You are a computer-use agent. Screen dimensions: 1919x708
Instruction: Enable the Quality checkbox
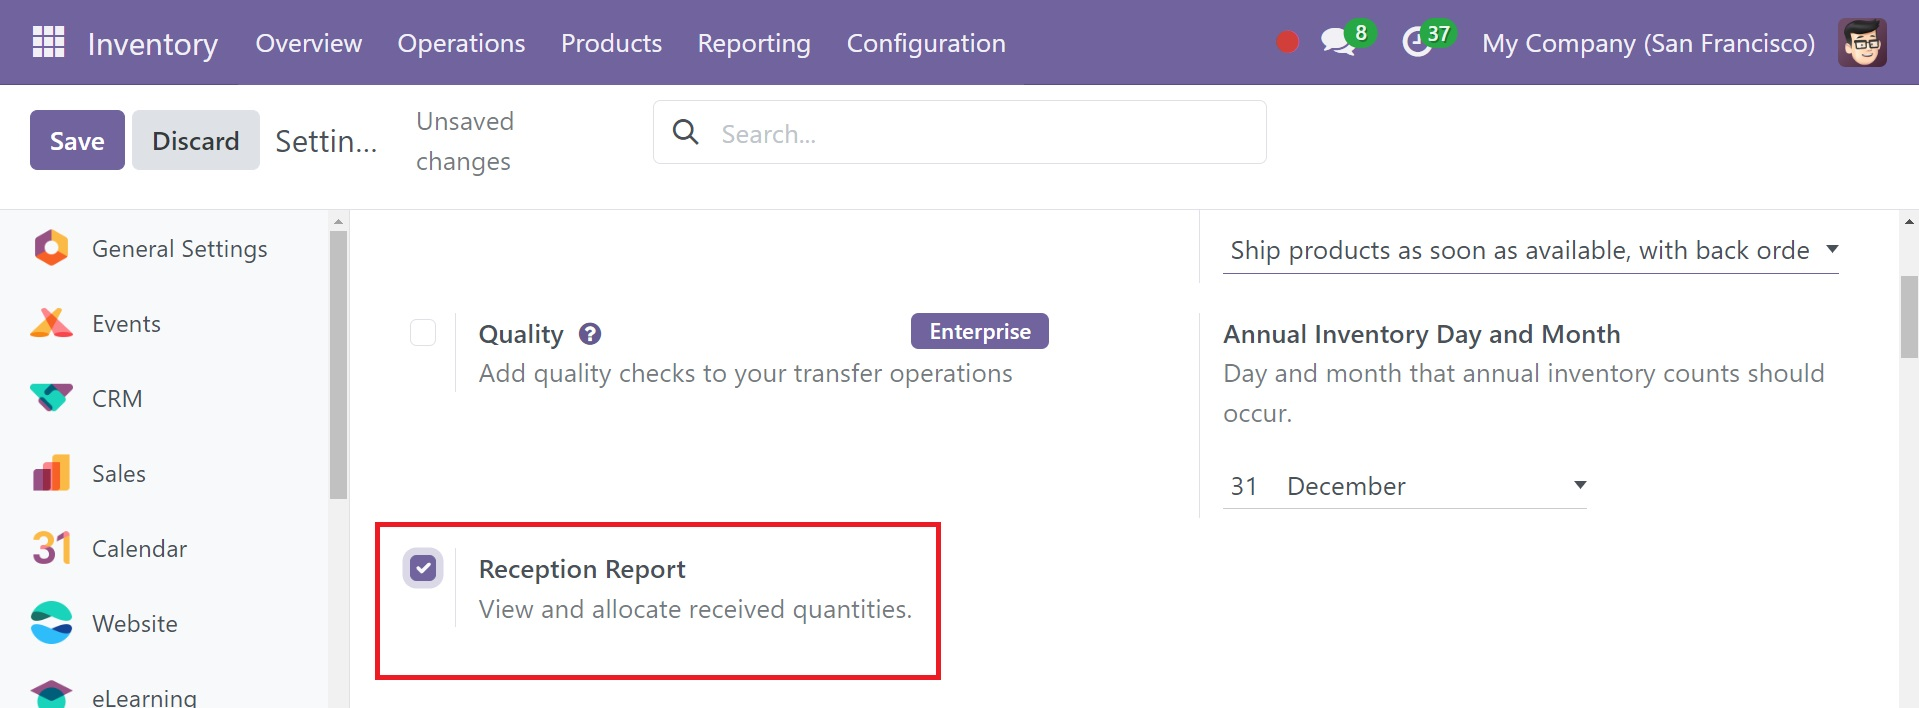pyautogui.click(x=423, y=332)
